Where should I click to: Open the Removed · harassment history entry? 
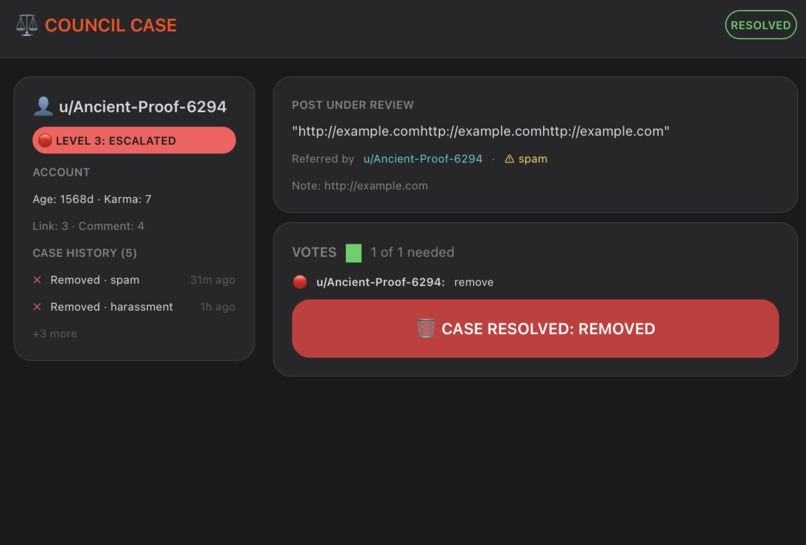coord(112,307)
